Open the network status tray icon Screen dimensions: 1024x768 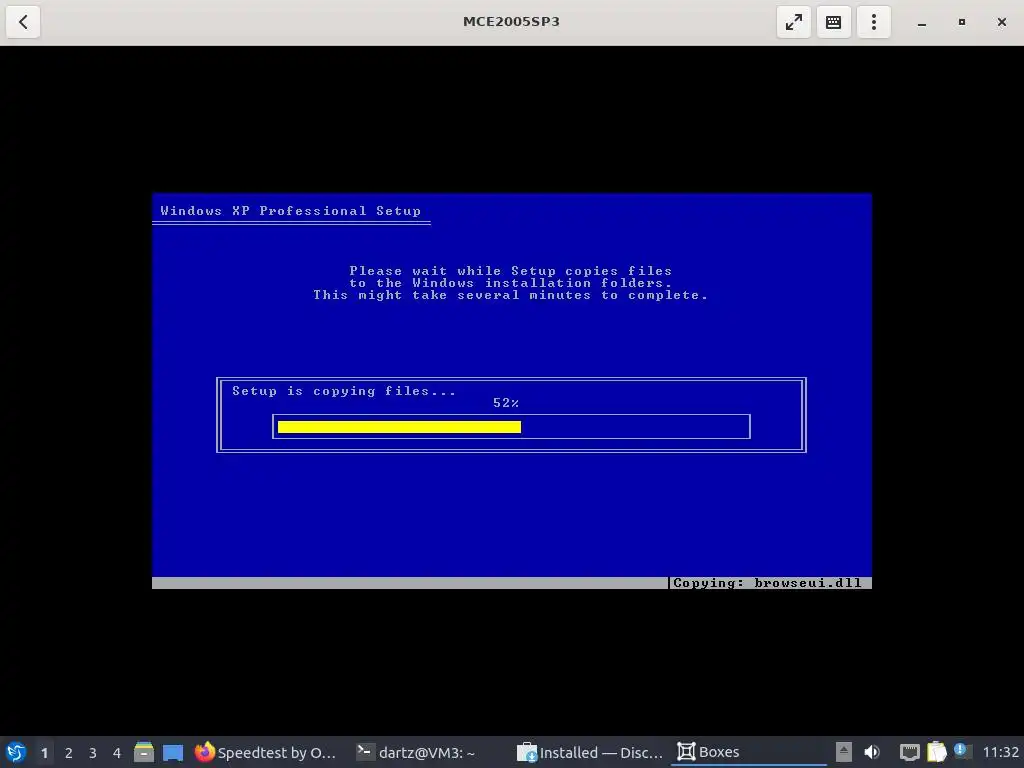tap(910, 752)
